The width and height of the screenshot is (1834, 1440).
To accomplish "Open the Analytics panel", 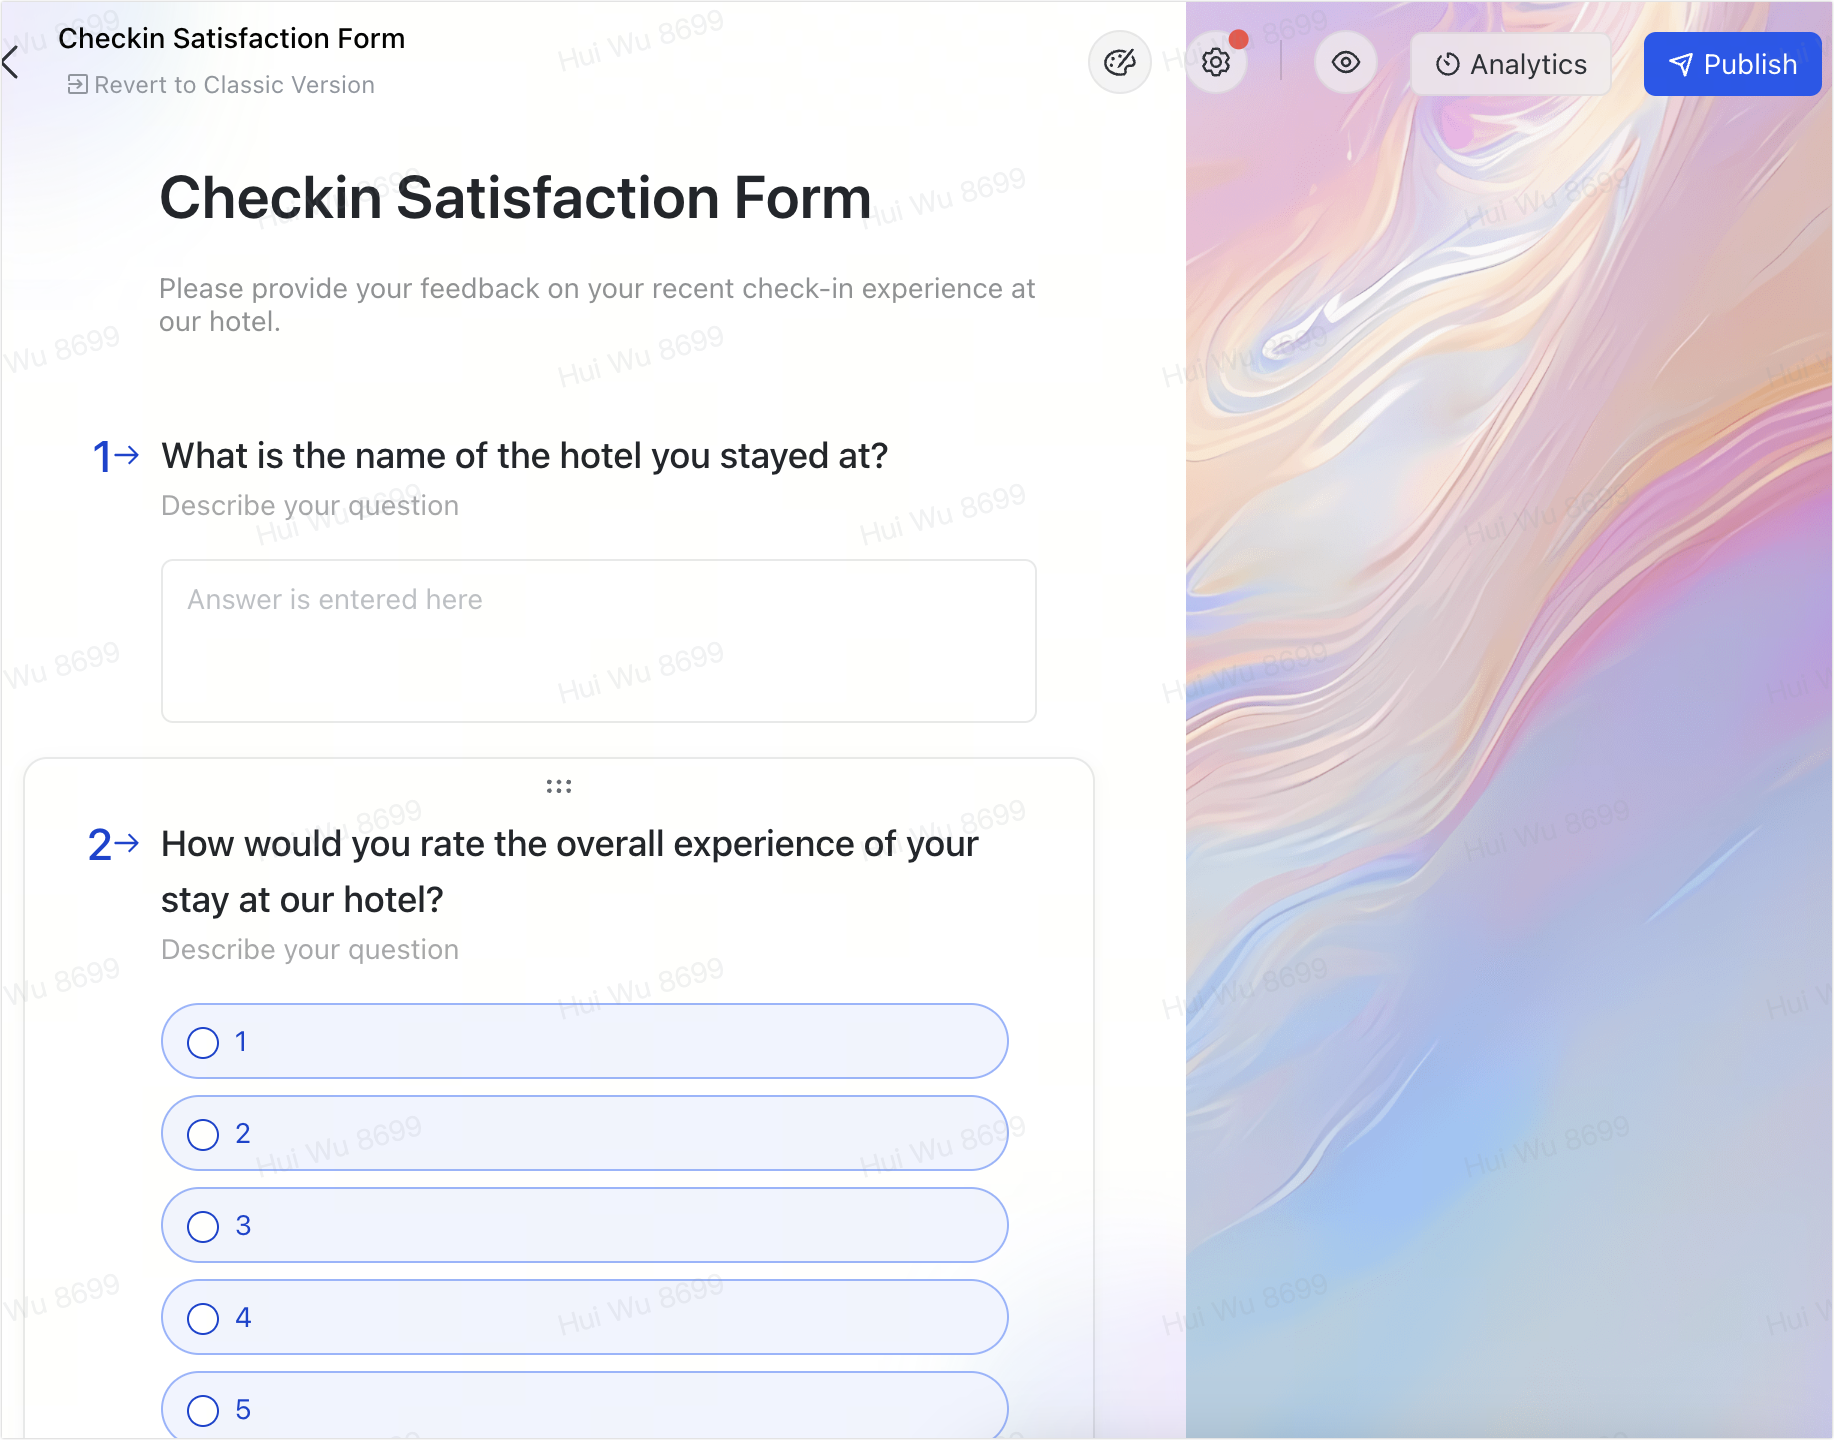I will tap(1510, 63).
